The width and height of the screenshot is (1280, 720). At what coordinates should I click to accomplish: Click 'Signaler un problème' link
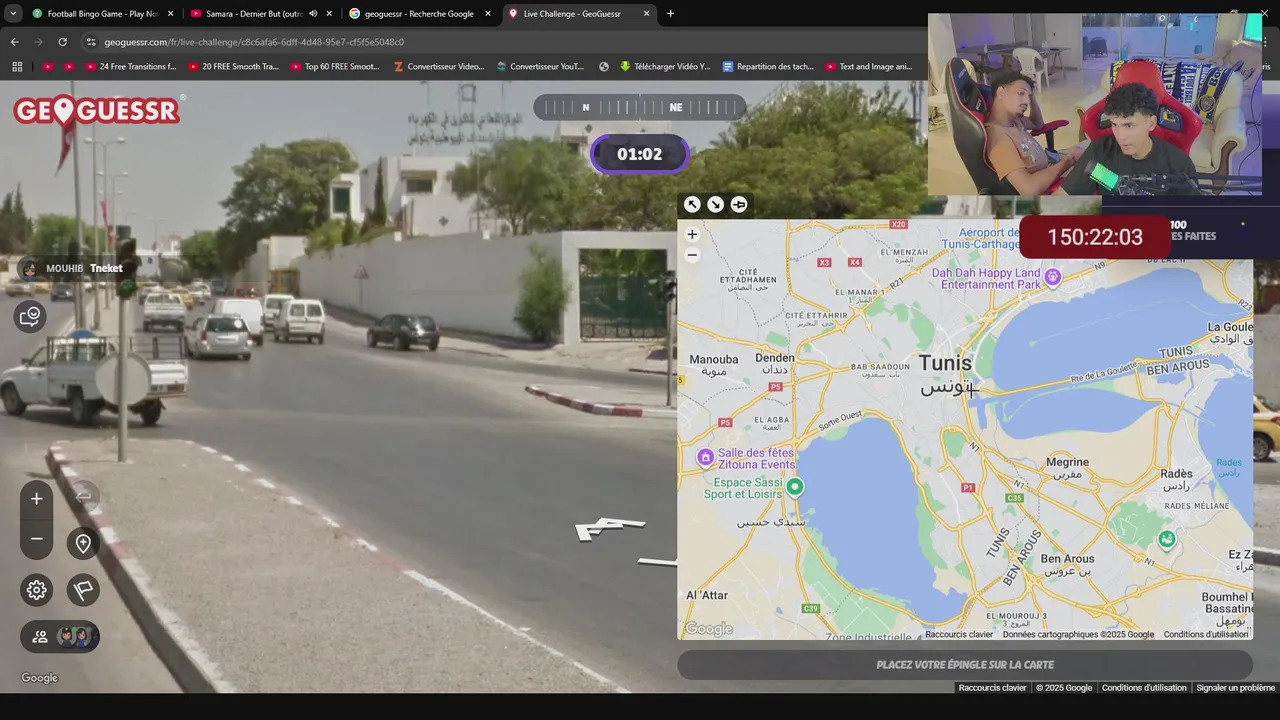1236,688
